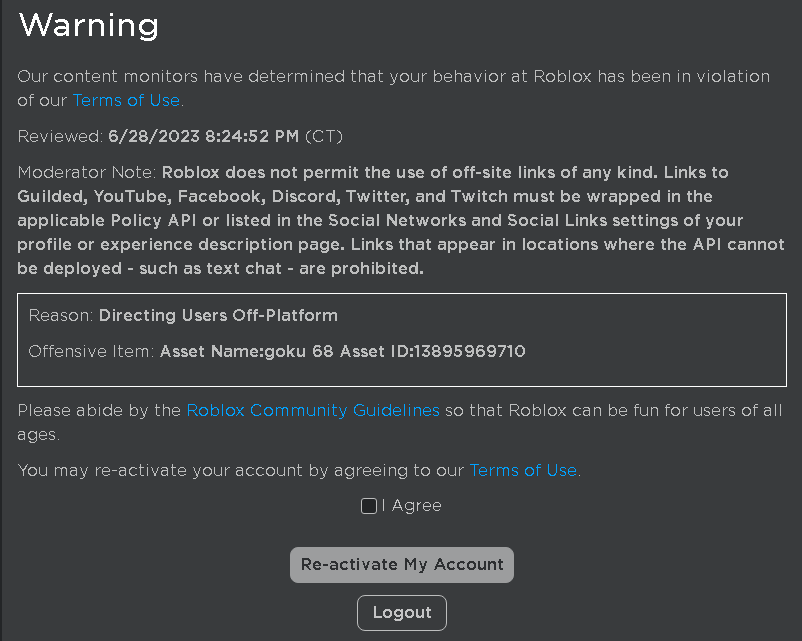Check the I Agree checkbox
This screenshot has height=641, width=802.
coord(369,506)
